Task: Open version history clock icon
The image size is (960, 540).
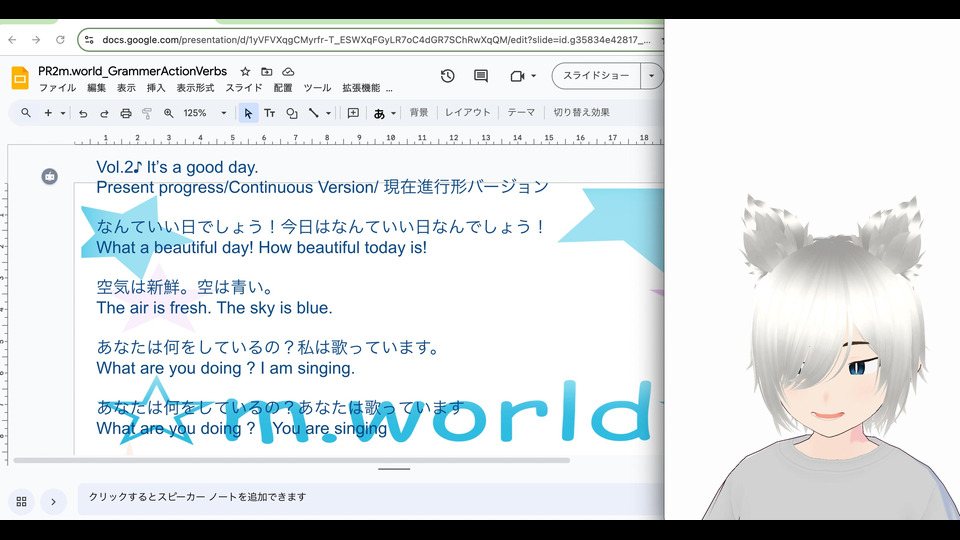Action: [448, 76]
